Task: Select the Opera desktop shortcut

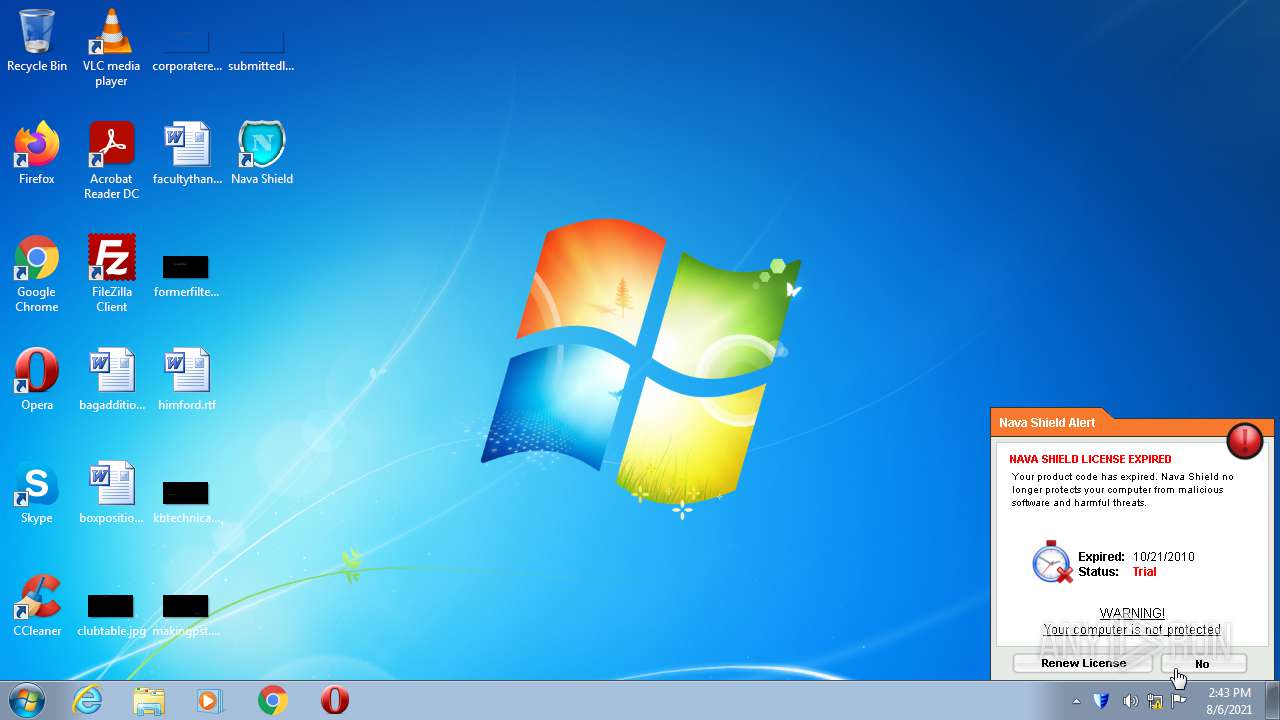Action: click(x=37, y=379)
